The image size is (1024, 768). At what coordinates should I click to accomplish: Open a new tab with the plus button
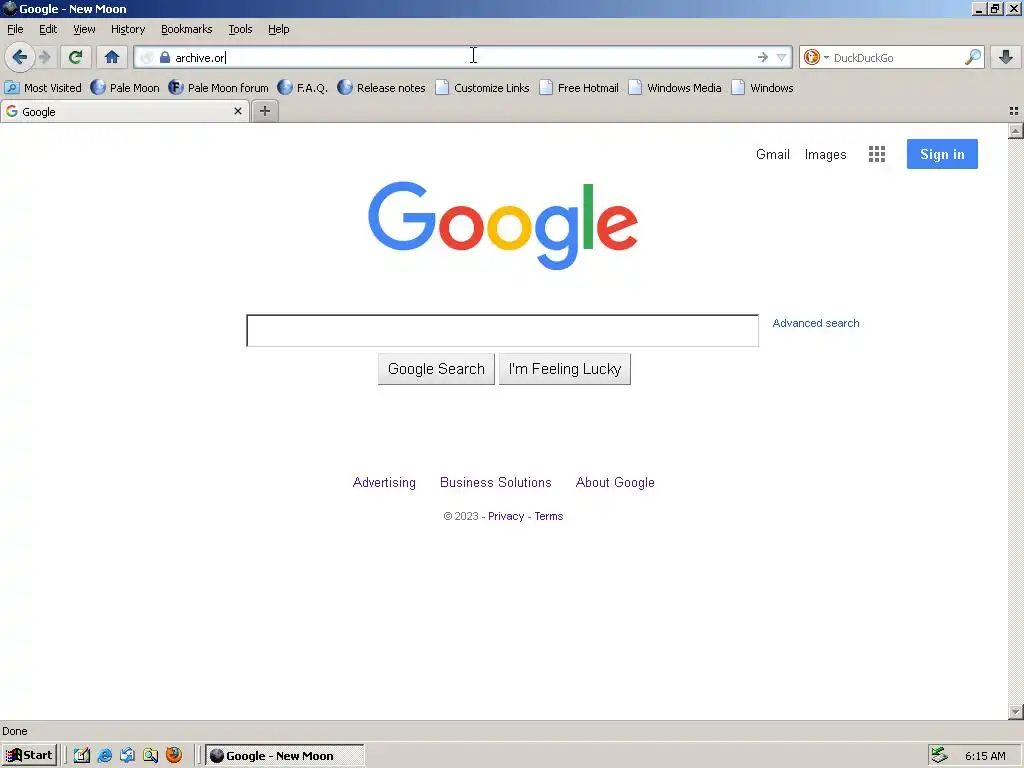[x=265, y=111]
